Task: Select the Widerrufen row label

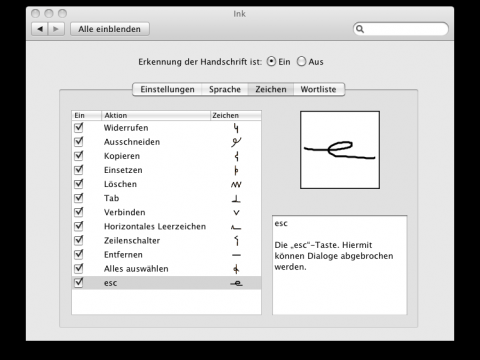Action: (x=126, y=128)
